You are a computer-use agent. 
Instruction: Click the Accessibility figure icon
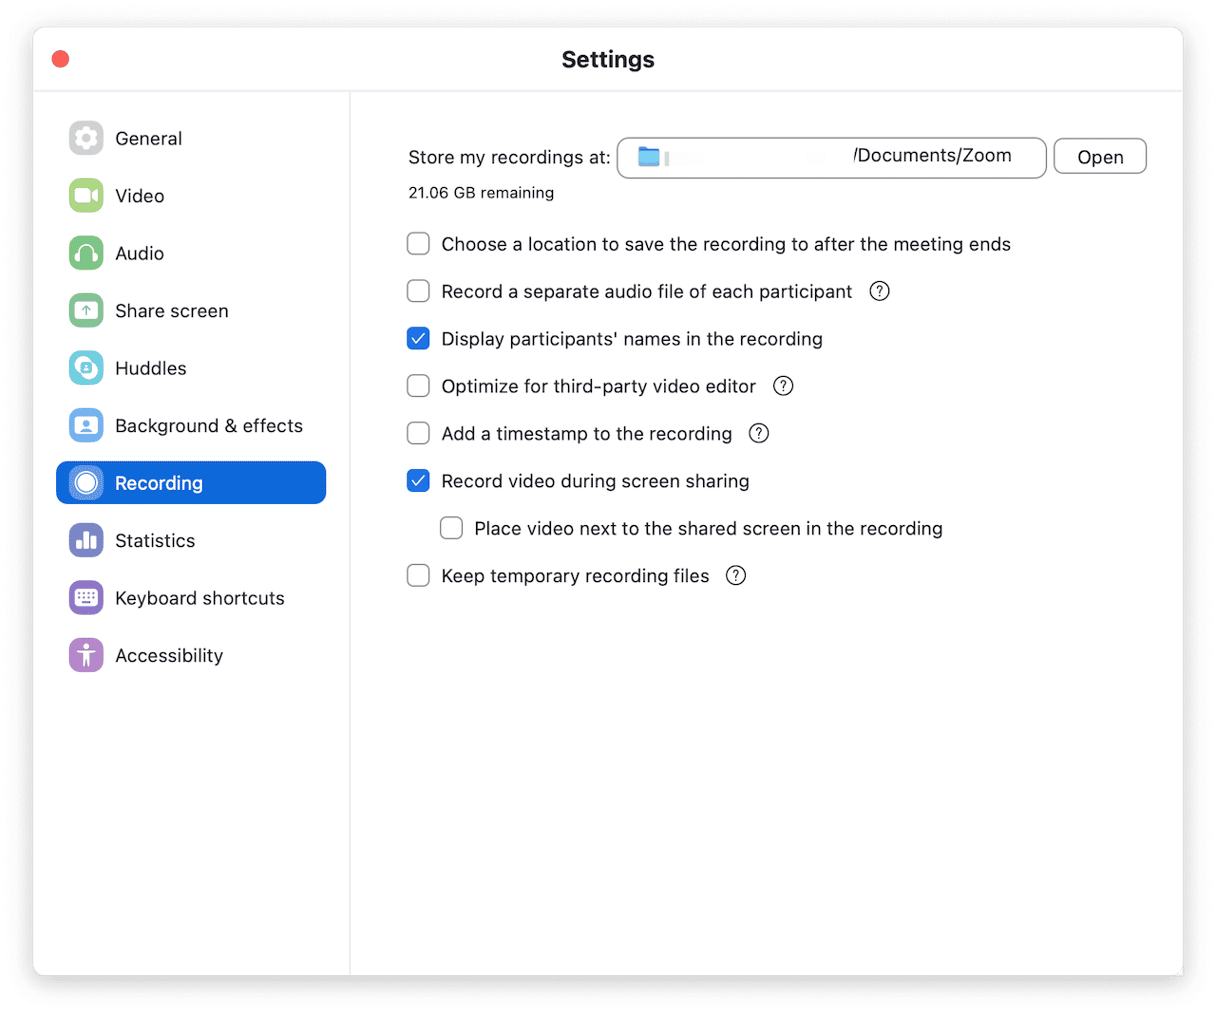click(86, 656)
